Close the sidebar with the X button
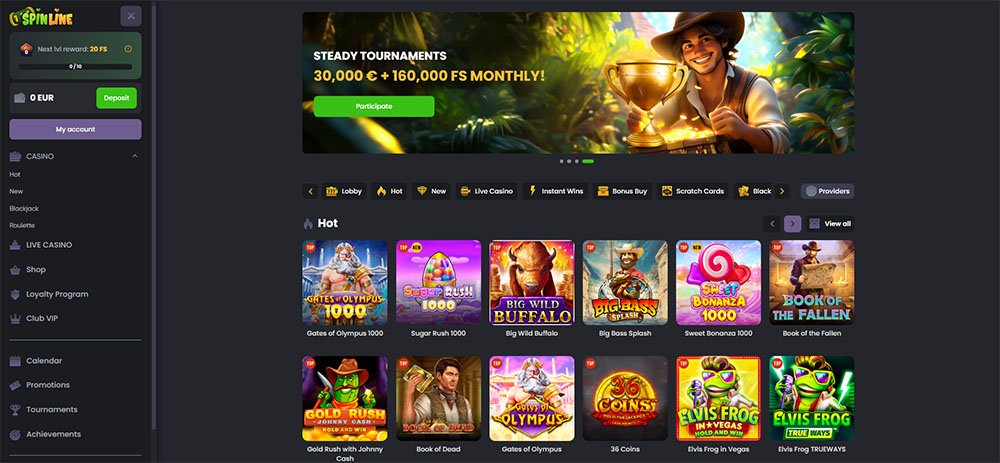 click(131, 16)
